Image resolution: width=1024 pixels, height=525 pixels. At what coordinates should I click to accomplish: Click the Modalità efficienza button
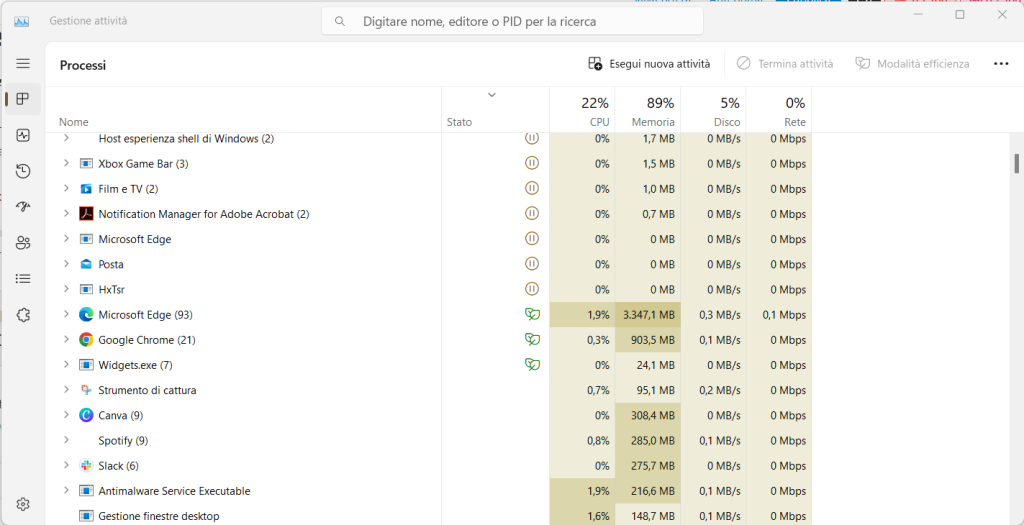(912, 64)
